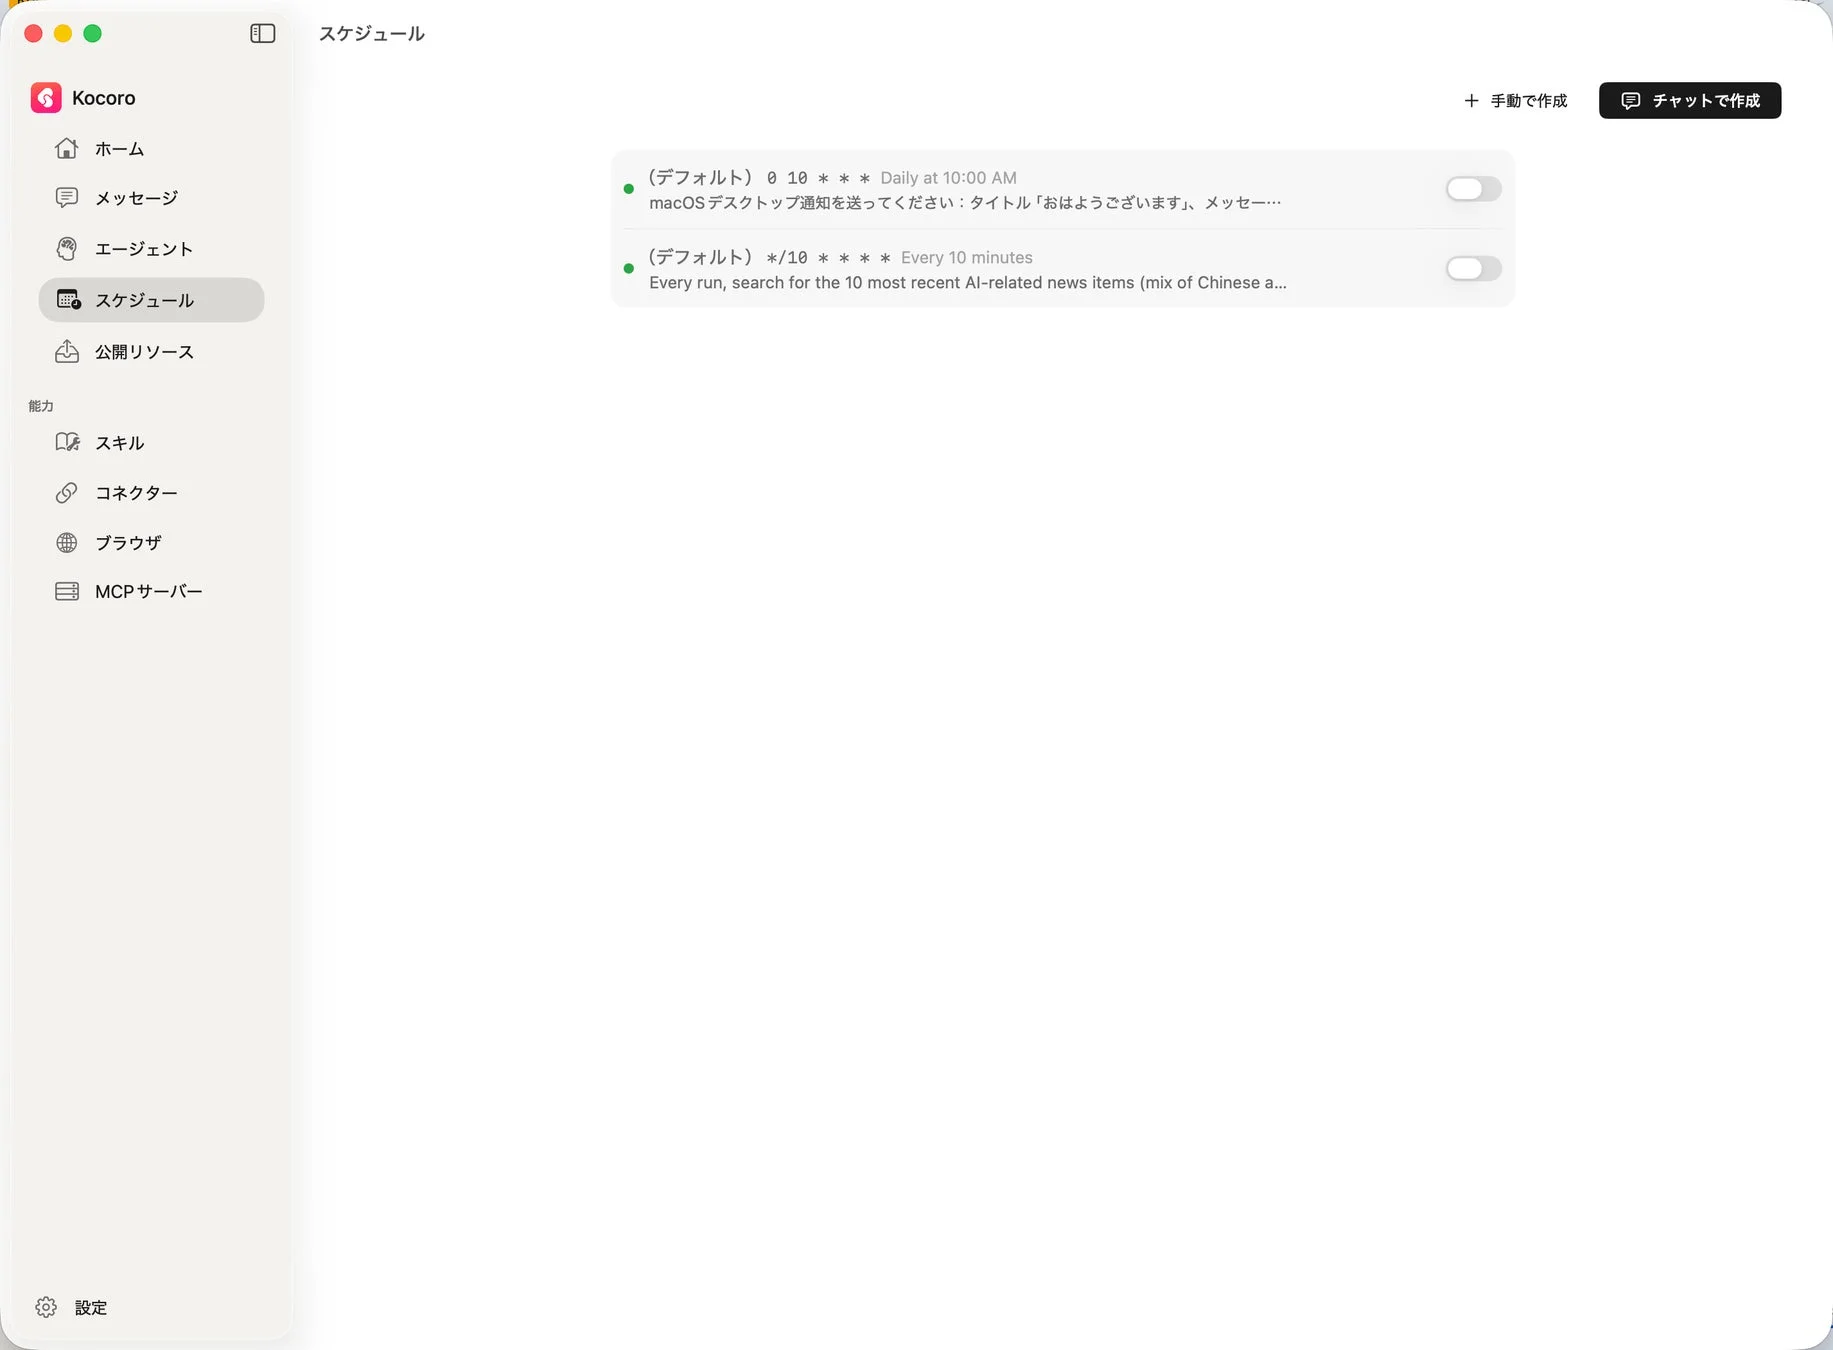Select the スケジュール sidebar item

(151, 299)
